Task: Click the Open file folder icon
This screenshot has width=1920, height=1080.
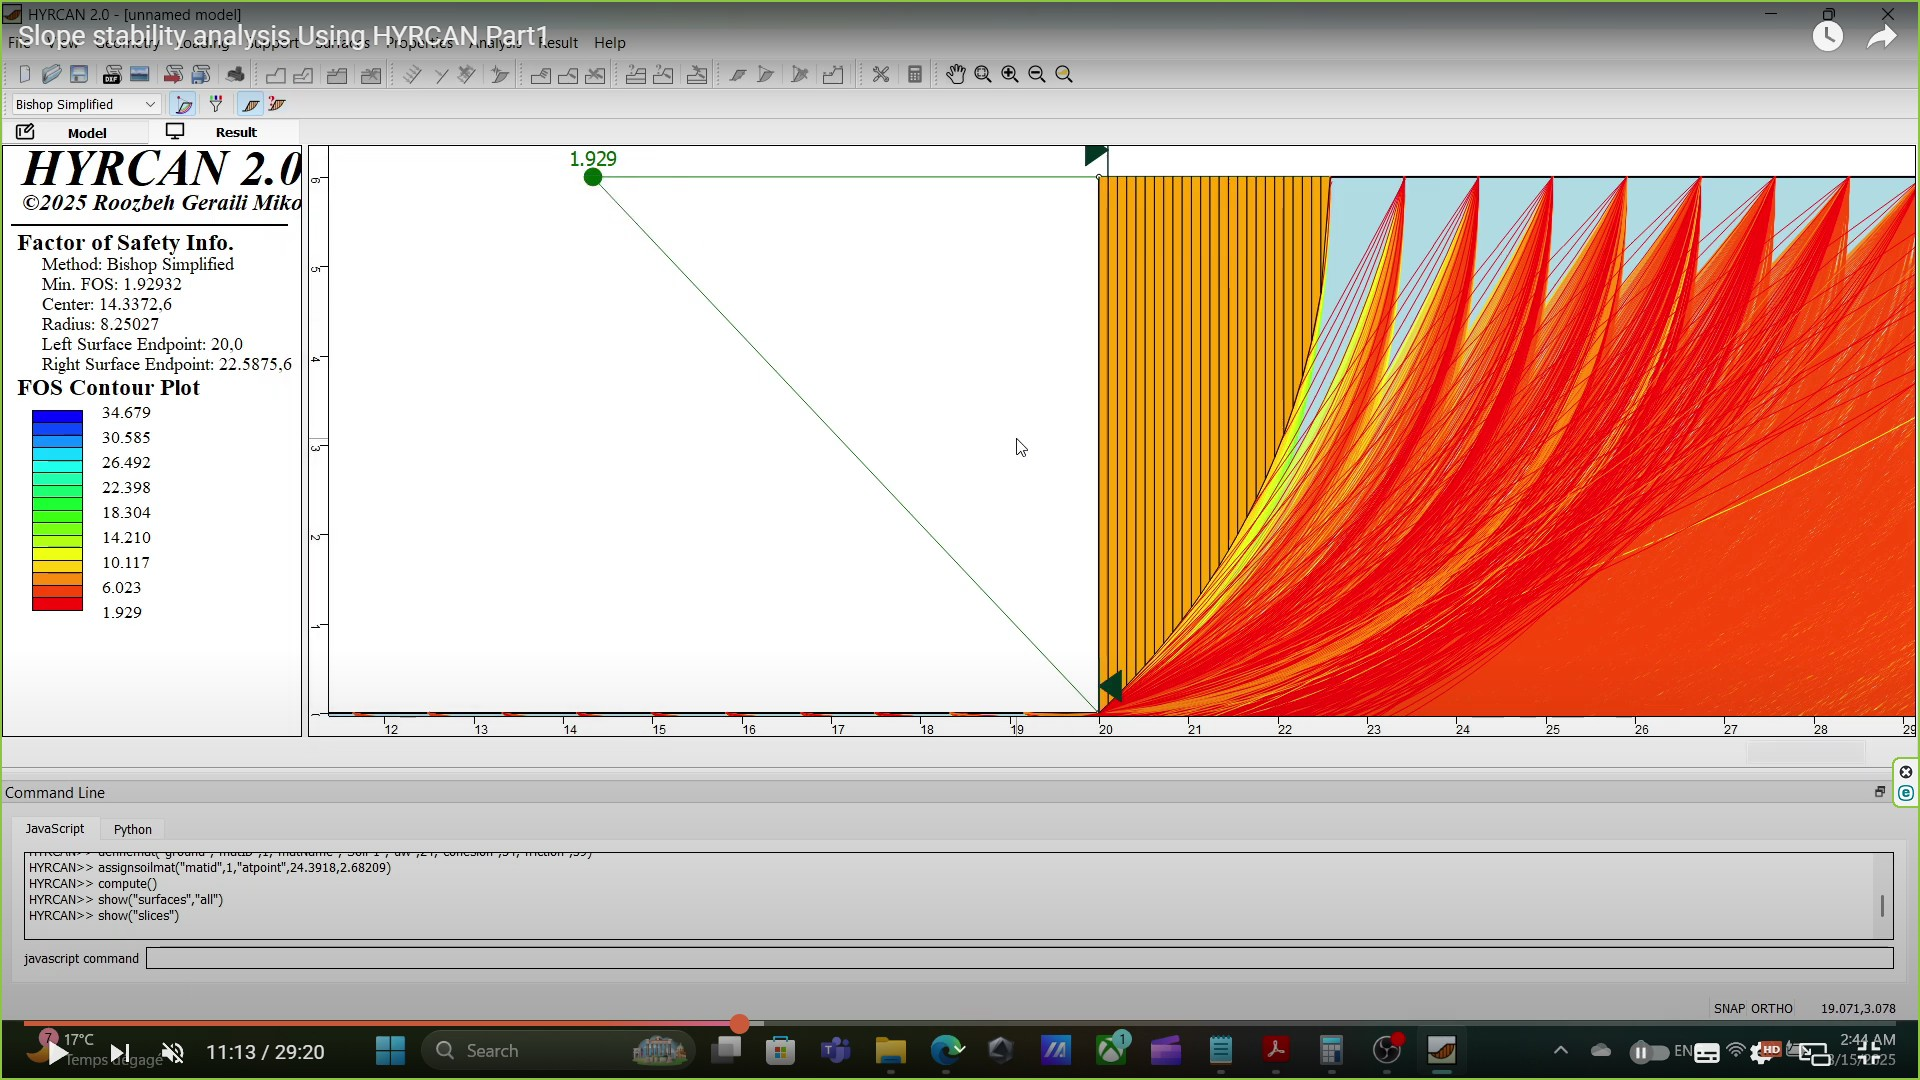Action: click(52, 74)
